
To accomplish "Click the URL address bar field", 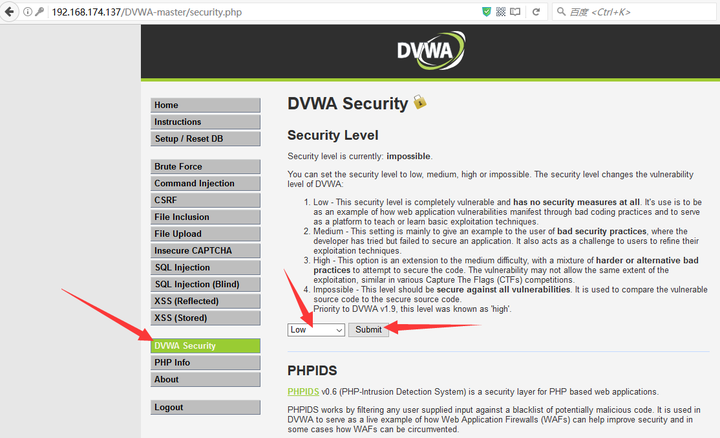I will (x=262, y=12).
